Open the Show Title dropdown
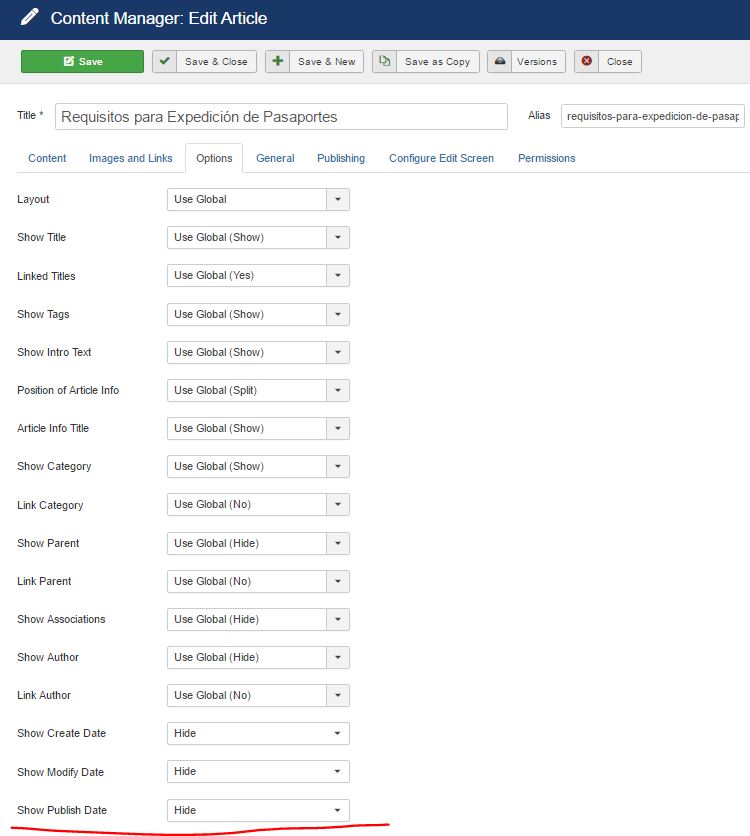This screenshot has width=750, height=836. click(x=258, y=237)
